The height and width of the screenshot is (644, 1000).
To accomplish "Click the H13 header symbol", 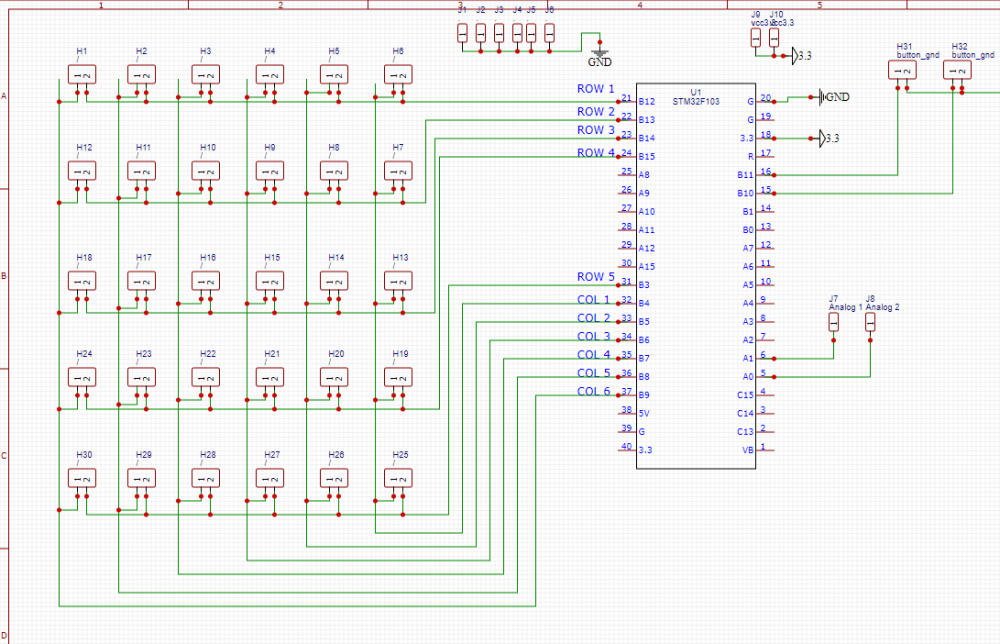I will click(398, 281).
